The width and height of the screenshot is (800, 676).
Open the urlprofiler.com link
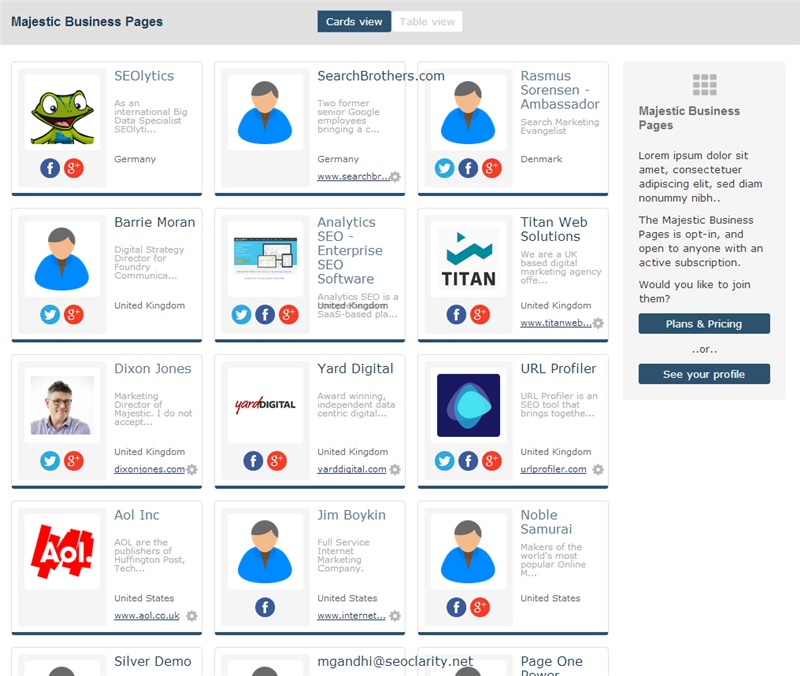(x=553, y=469)
